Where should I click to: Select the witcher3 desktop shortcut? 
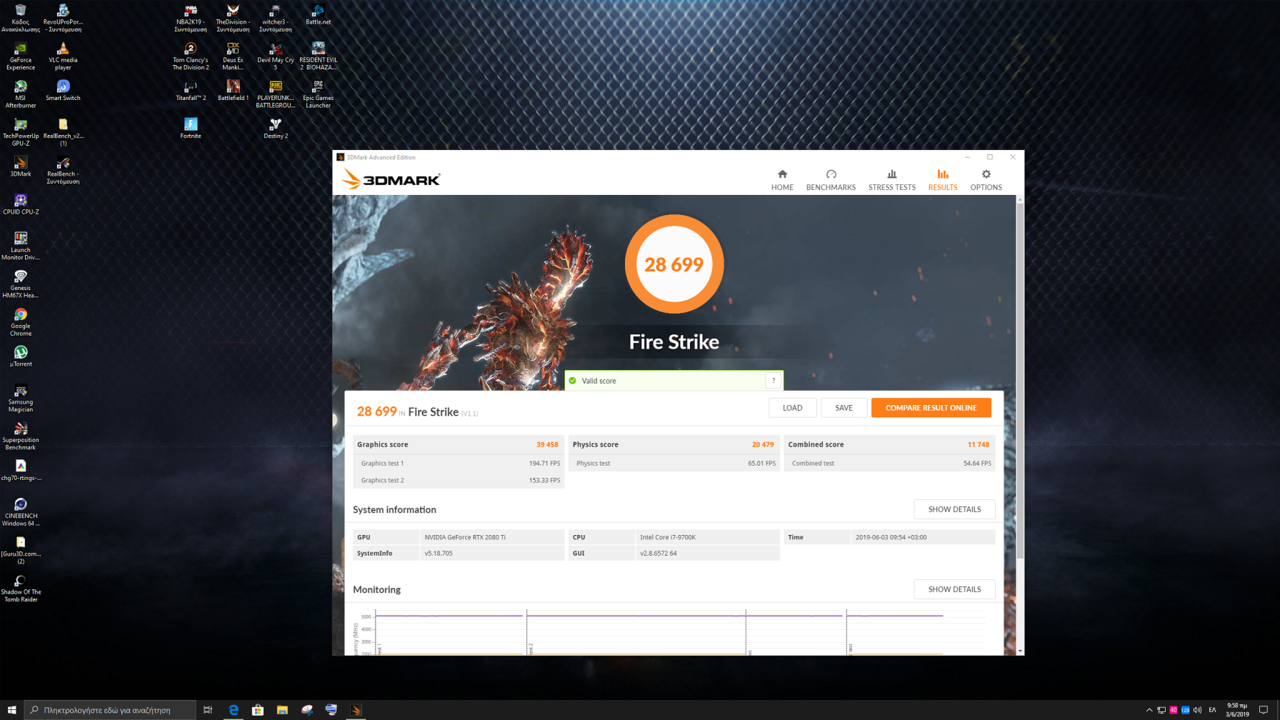tap(275, 18)
